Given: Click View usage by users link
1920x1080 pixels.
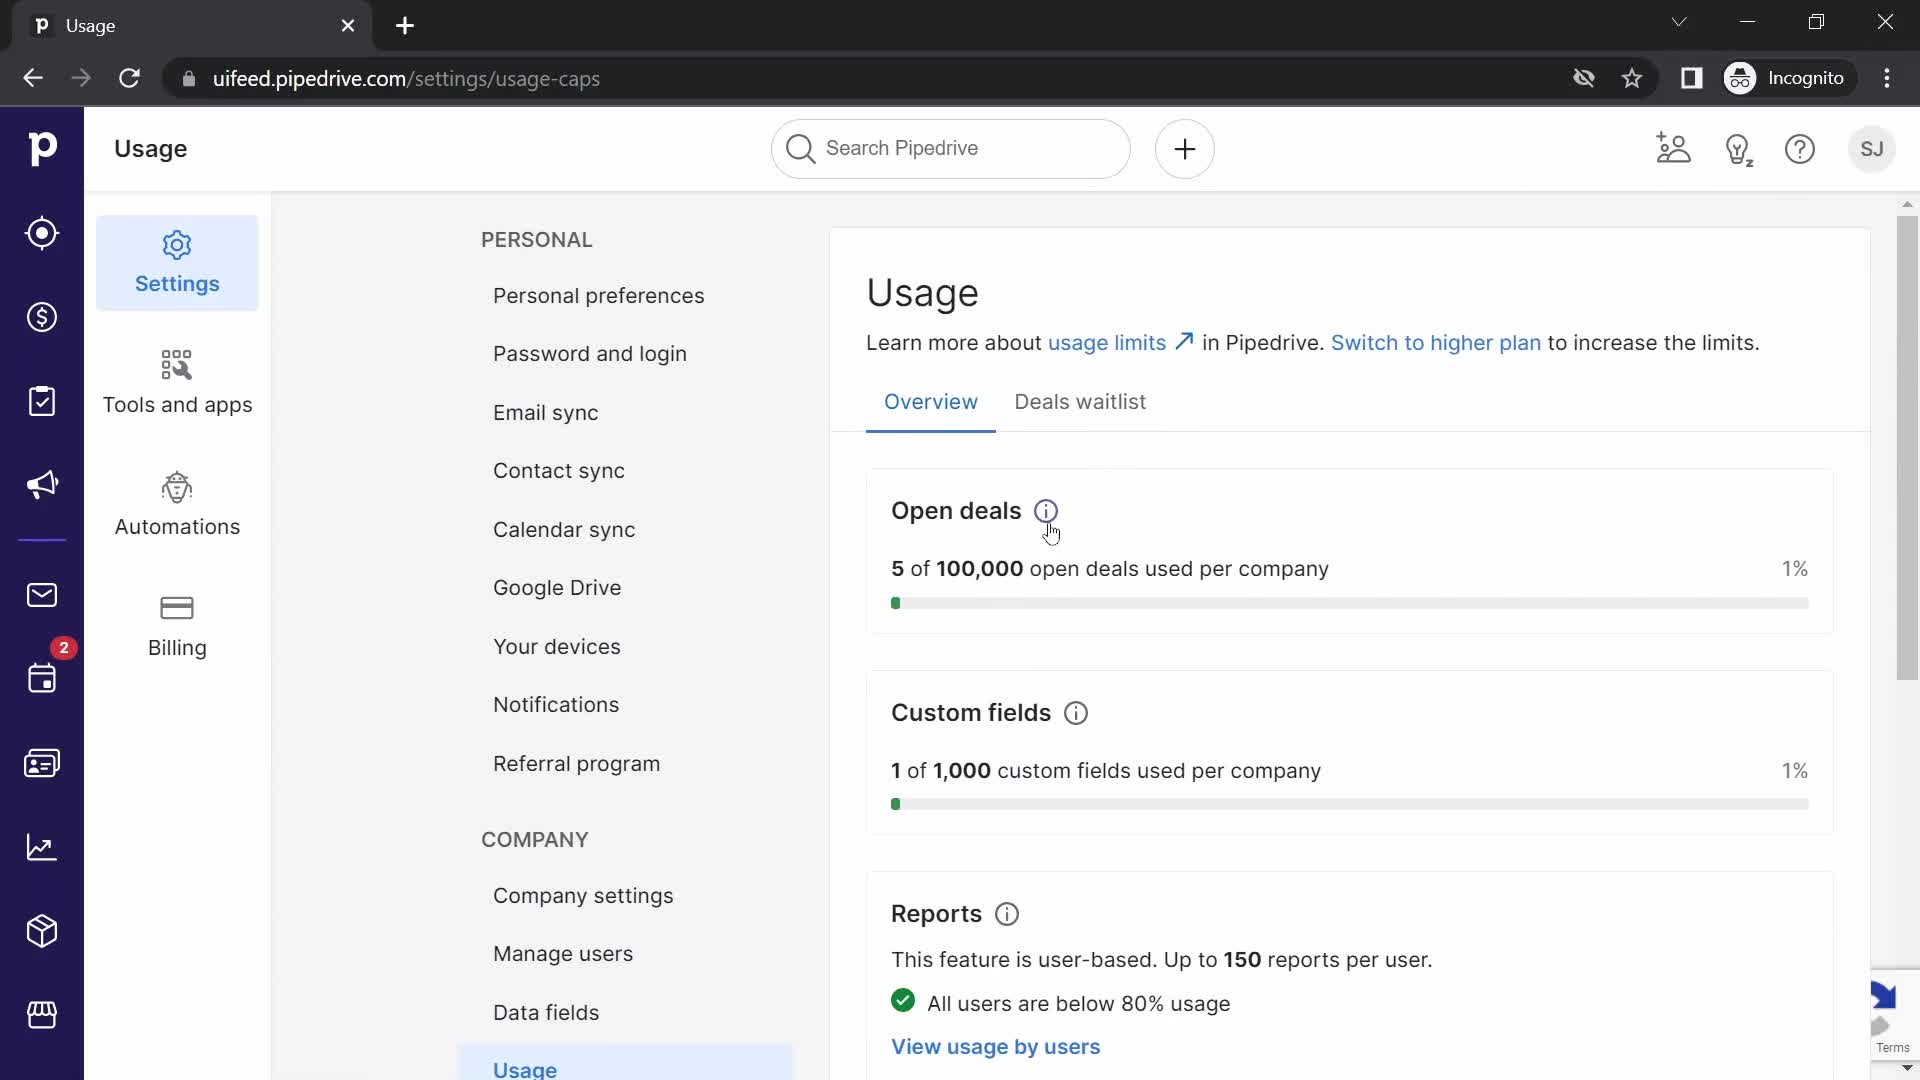Looking at the screenshot, I should (x=996, y=1046).
